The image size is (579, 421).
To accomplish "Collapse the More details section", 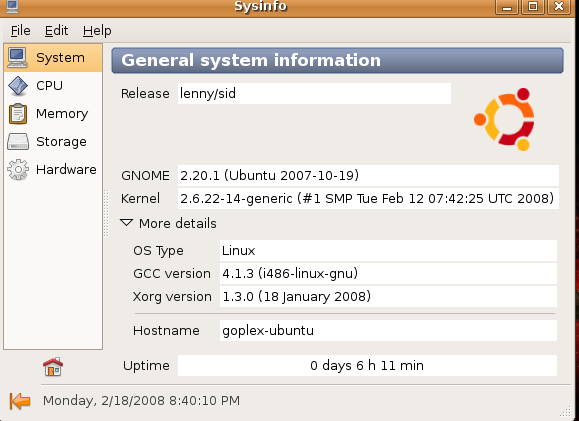I will [126, 223].
